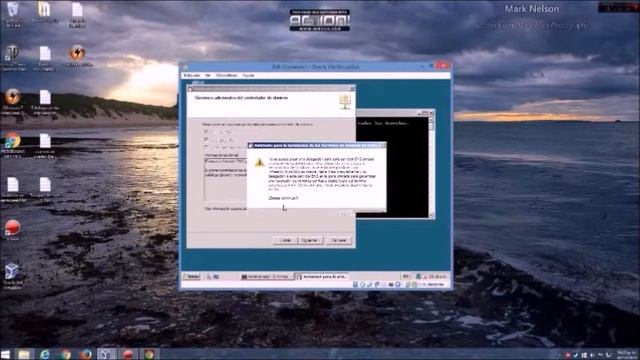Open the Dispositivos menu in VirtualBox
The image size is (640, 360).
(227, 76)
